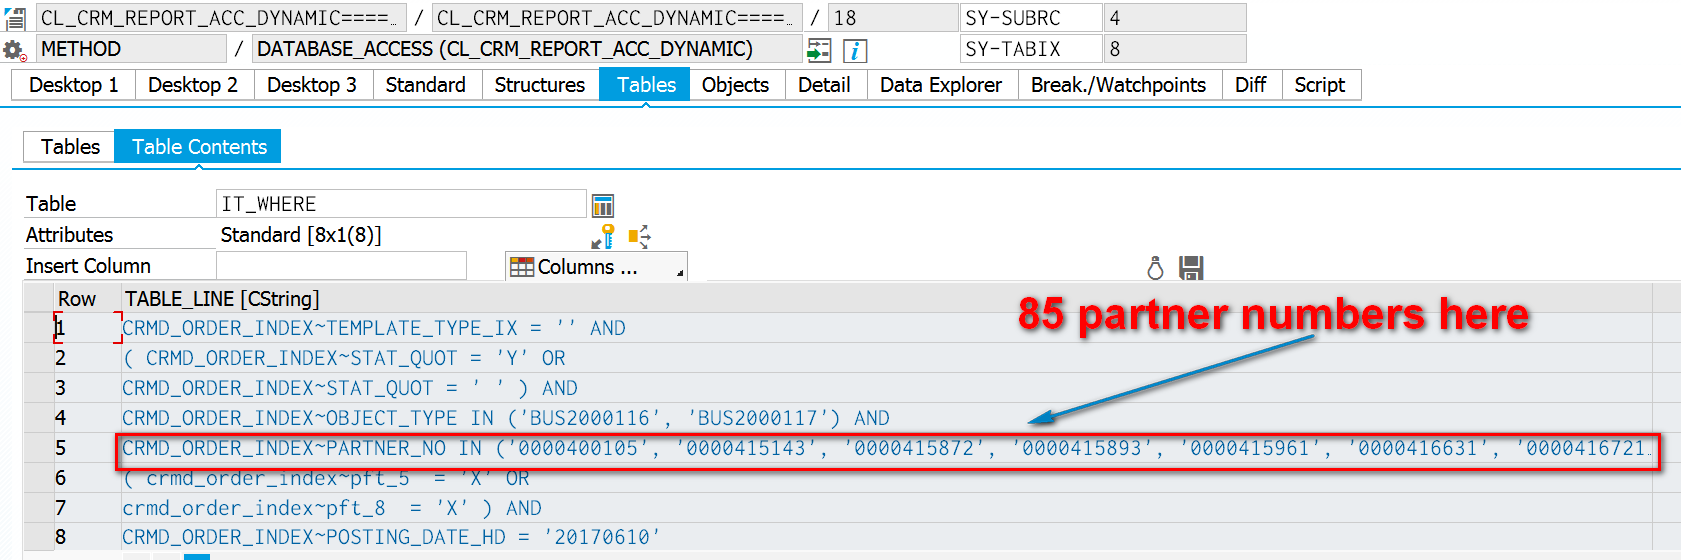
Task: Click the line number field 18
Action: point(893,18)
